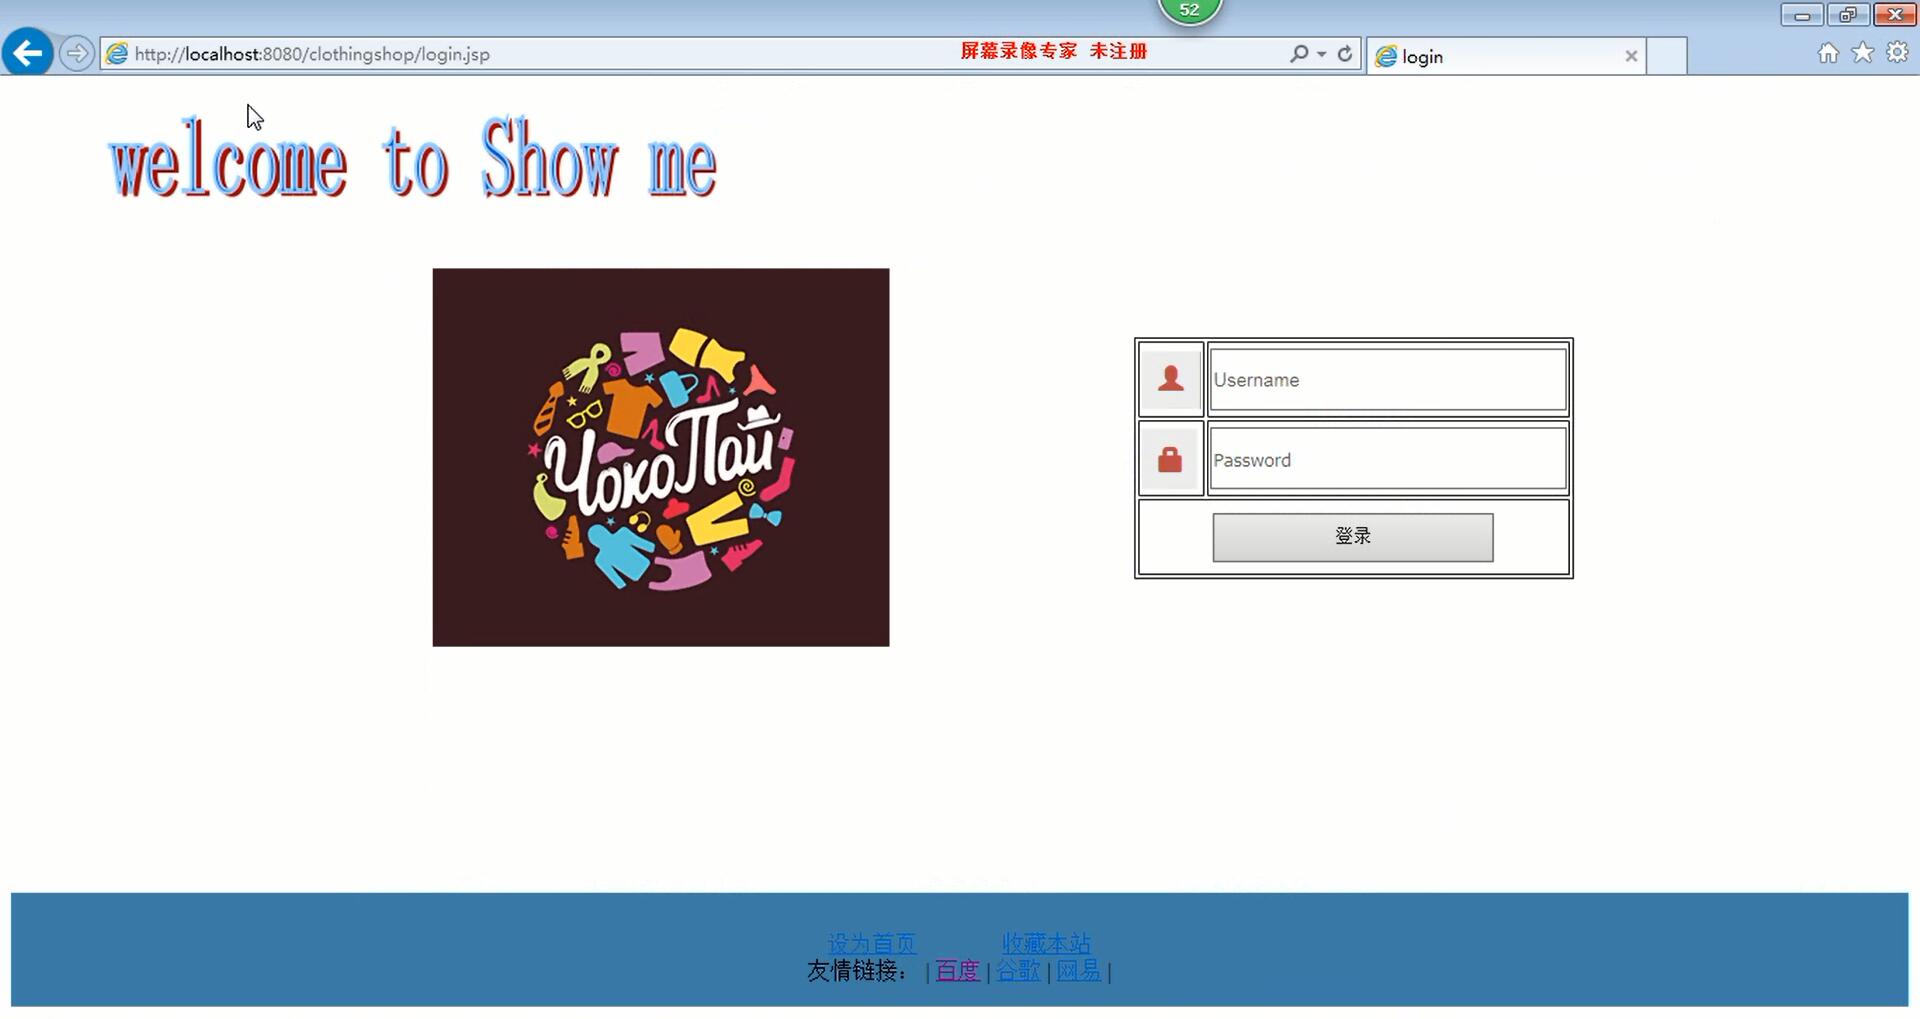The image size is (1920, 1019).
Task: Click the clothing shop logo image
Action: pyautogui.click(x=661, y=457)
